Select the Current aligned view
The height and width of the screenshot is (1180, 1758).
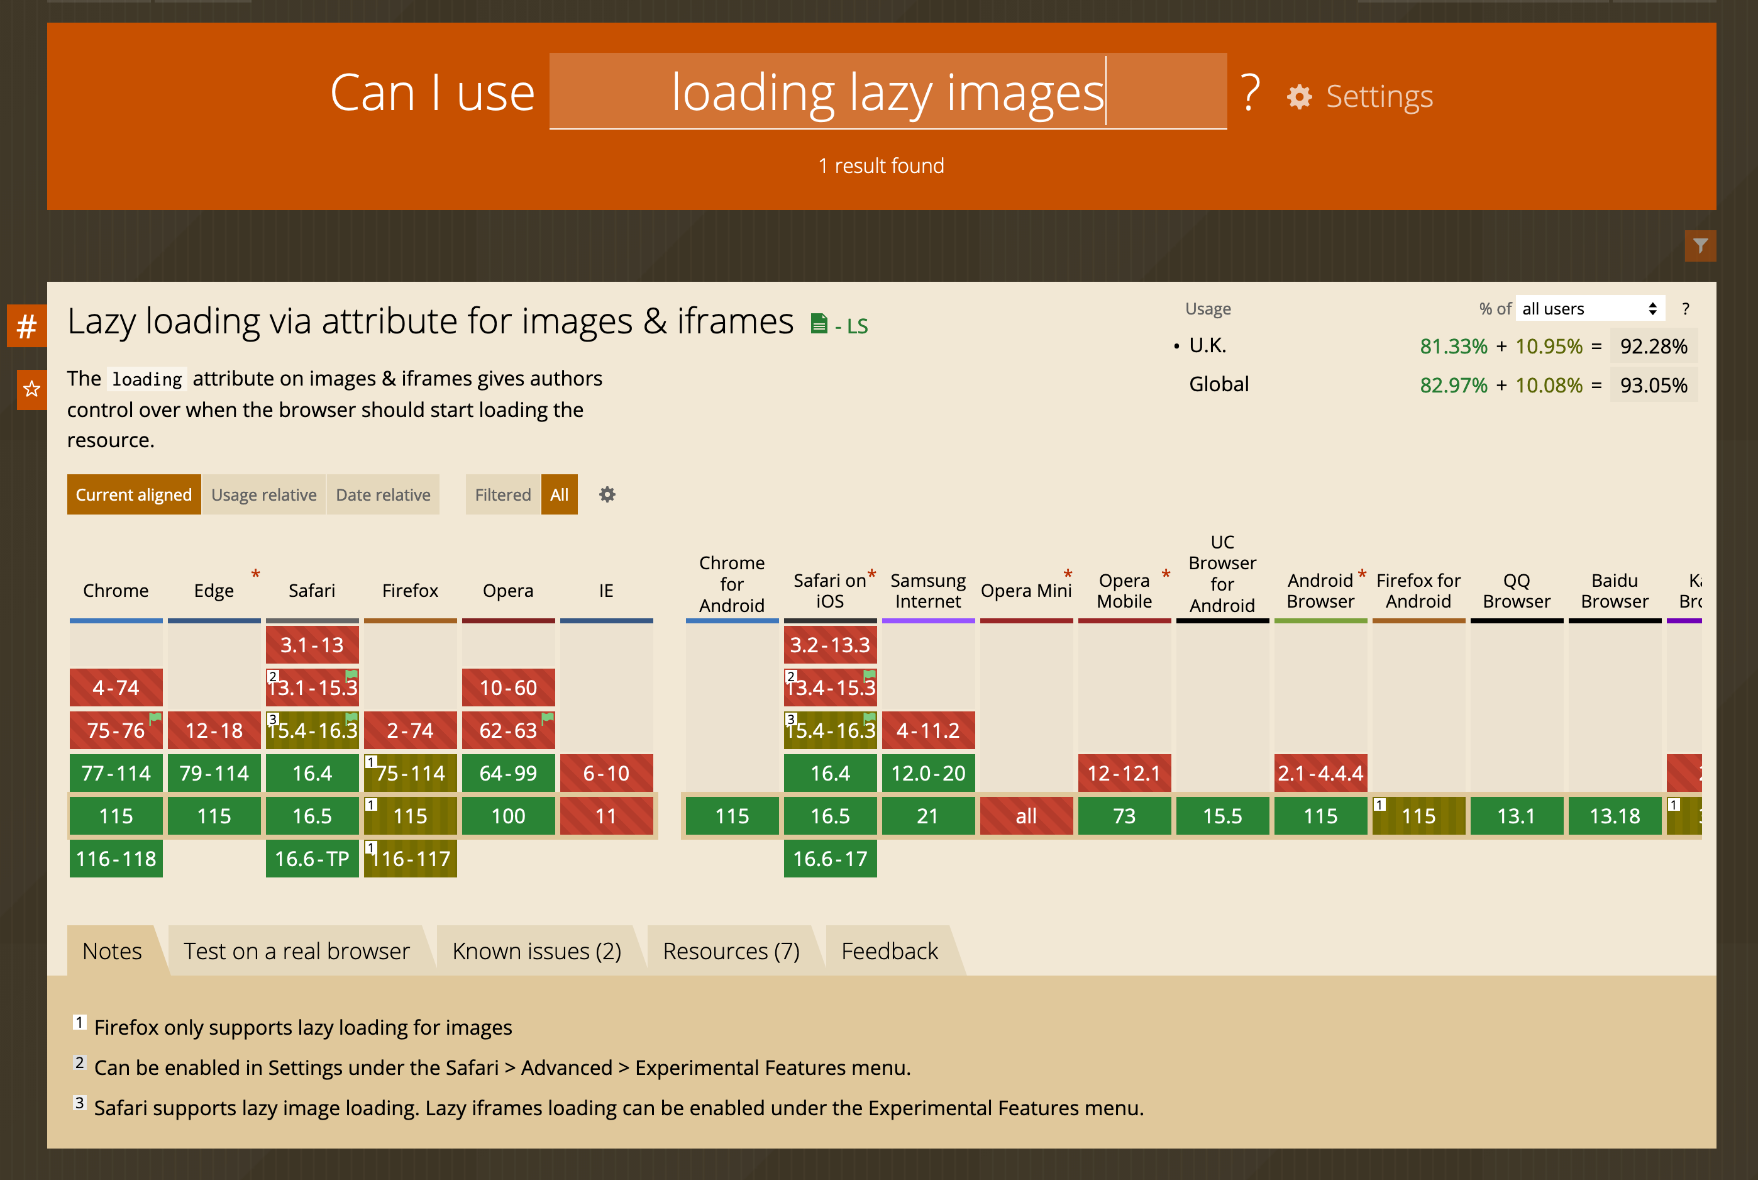click(x=134, y=494)
